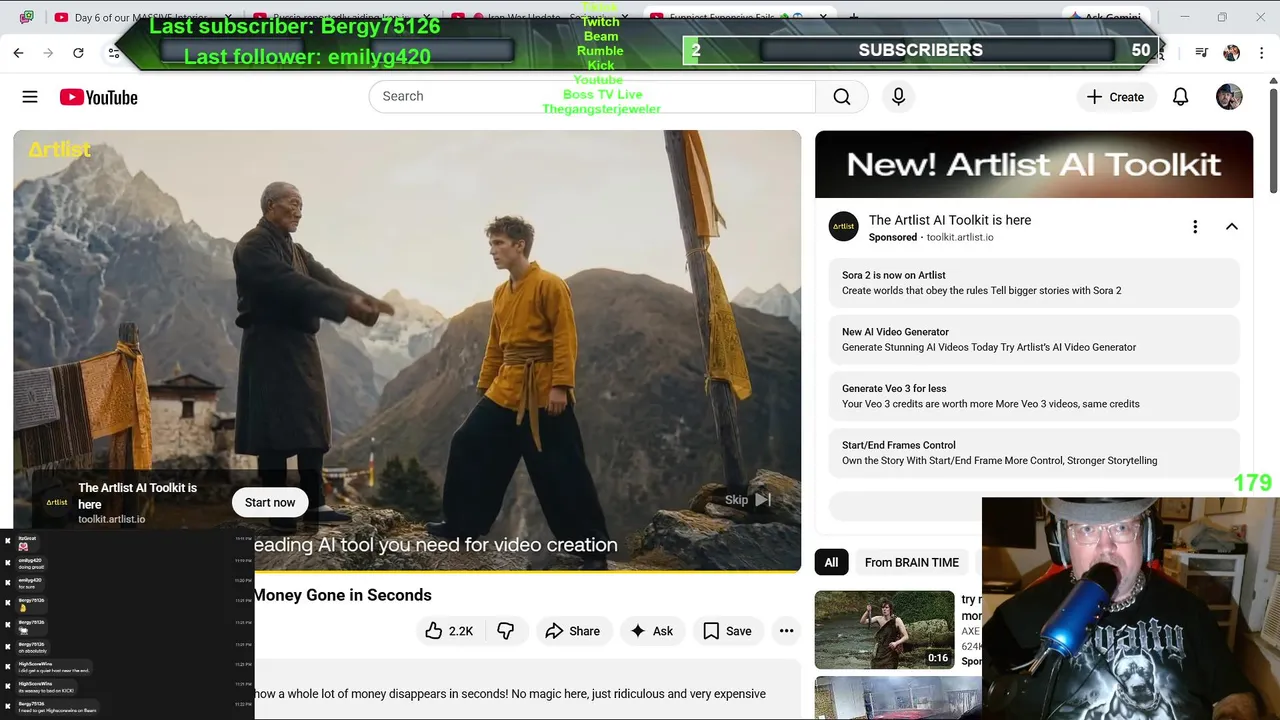Screen dimensions: 1280x720
Task: Click the video player showing the Artlist ad
Action: point(407,350)
